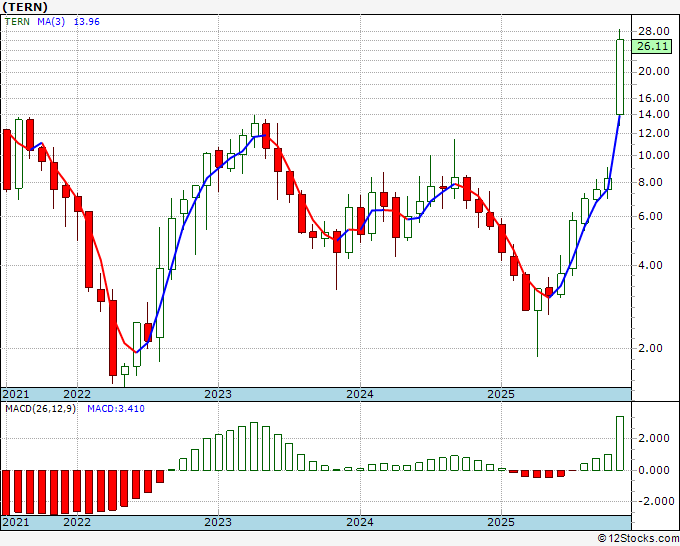This screenshot has width=680, height=546.
Task: Click the 2021 label on price chart axis
Action: [16, 394]
